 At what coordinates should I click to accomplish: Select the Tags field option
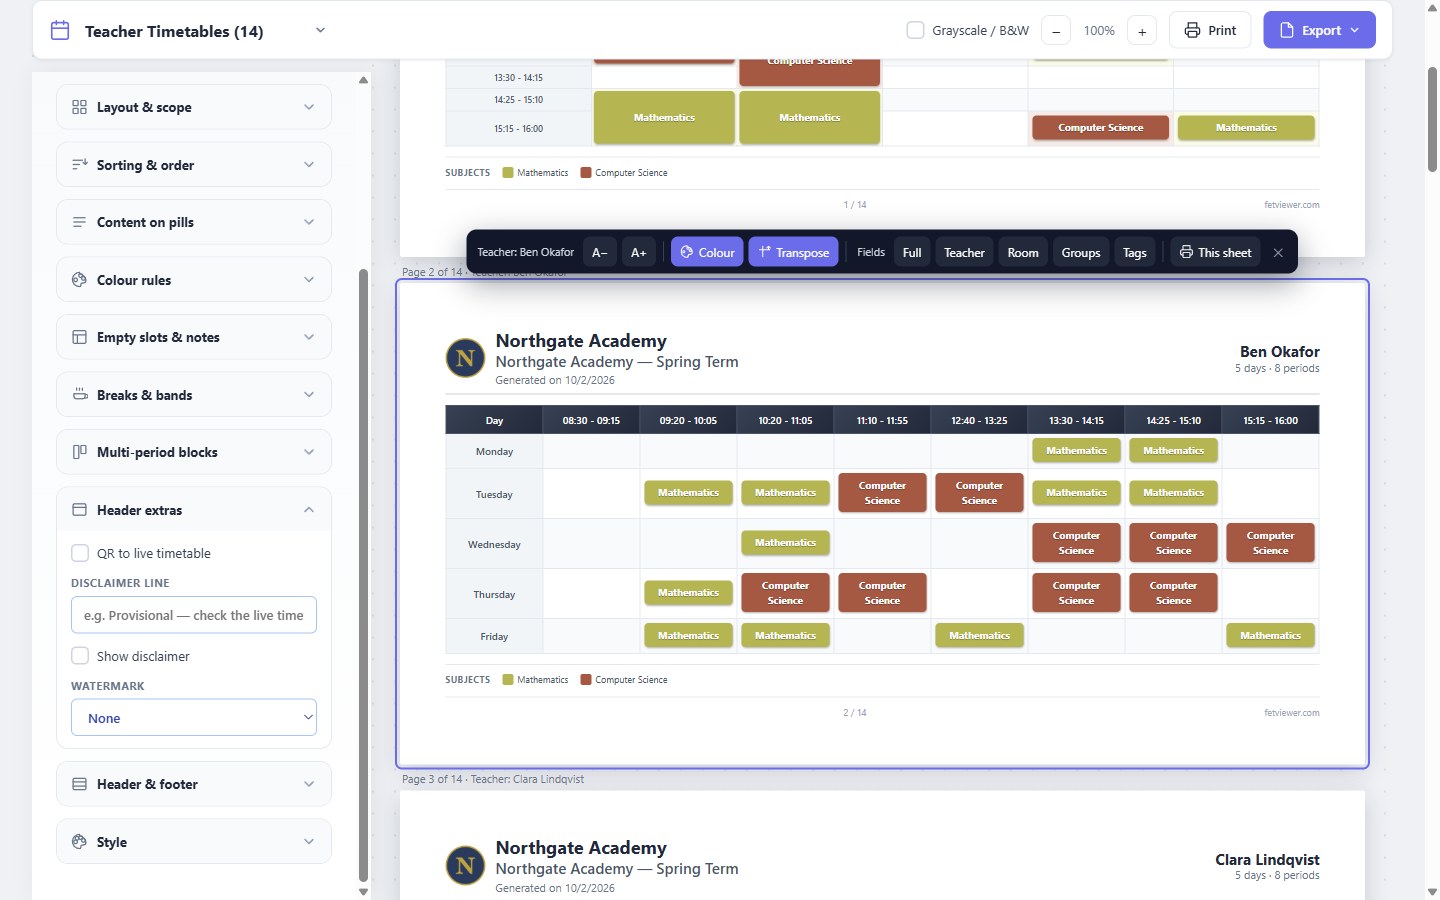coord(1135,252)
